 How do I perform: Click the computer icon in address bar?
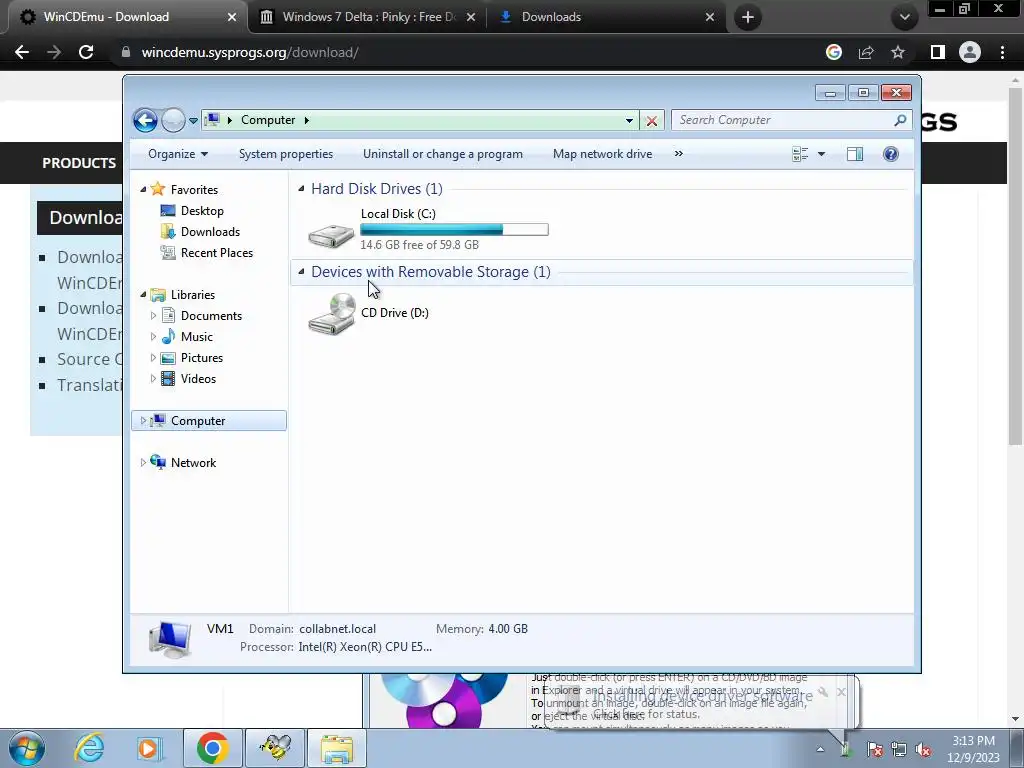pos(212,120)
